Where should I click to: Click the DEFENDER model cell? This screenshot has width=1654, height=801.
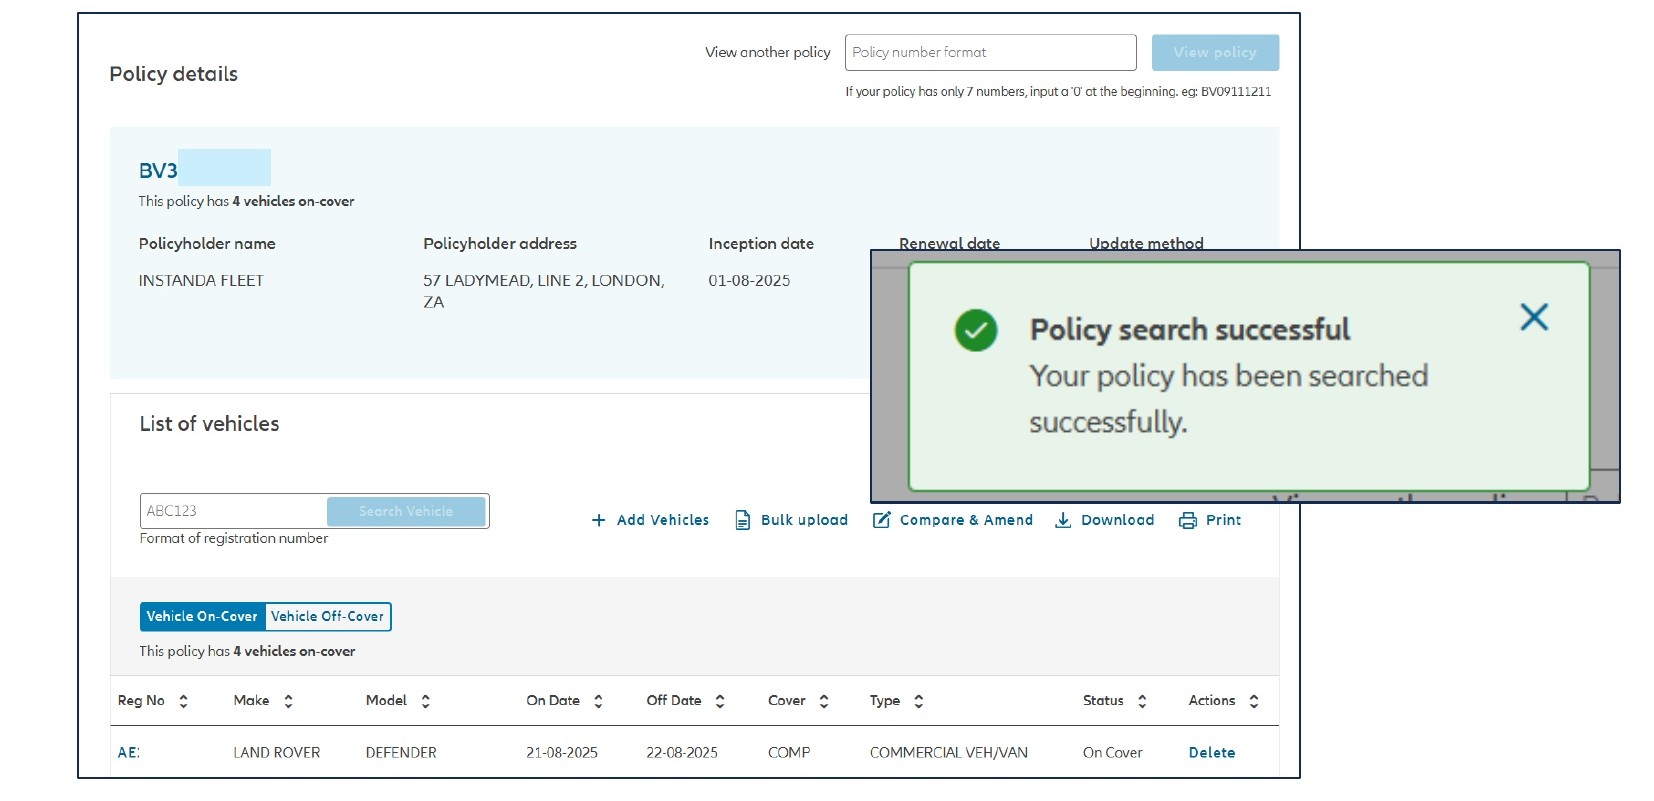401,753
